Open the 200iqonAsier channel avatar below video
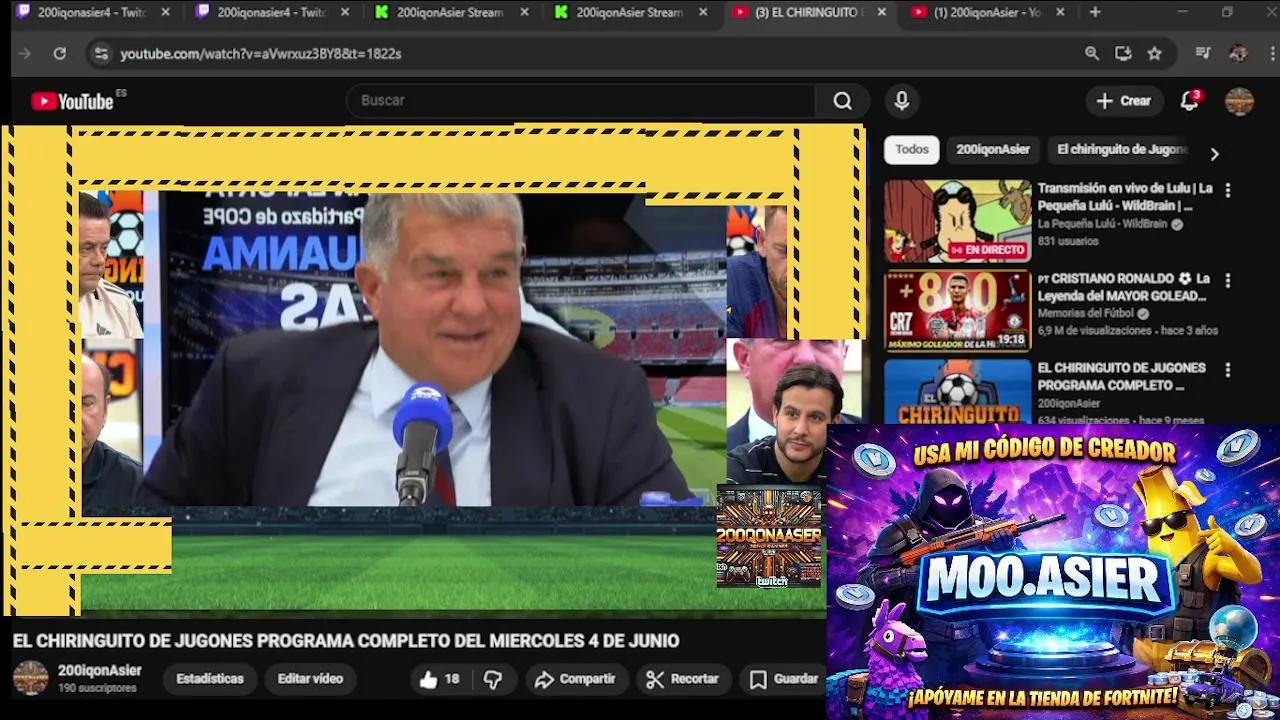Image resolution: width=1280 pixels, height=720 pixels. [30, 678]
